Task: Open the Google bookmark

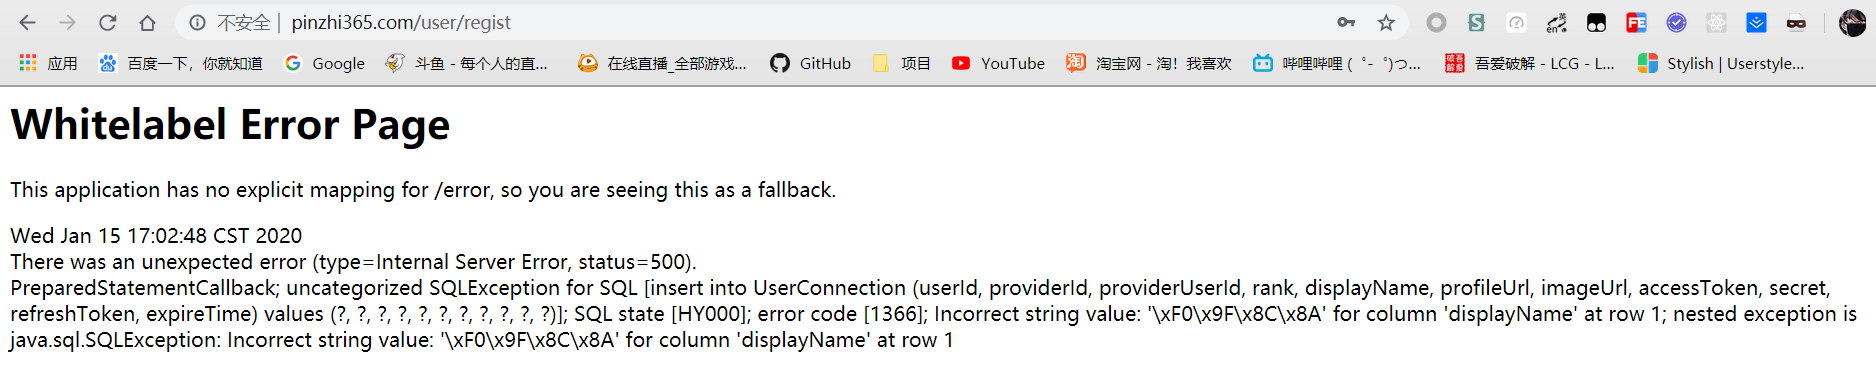Action: 325,63
